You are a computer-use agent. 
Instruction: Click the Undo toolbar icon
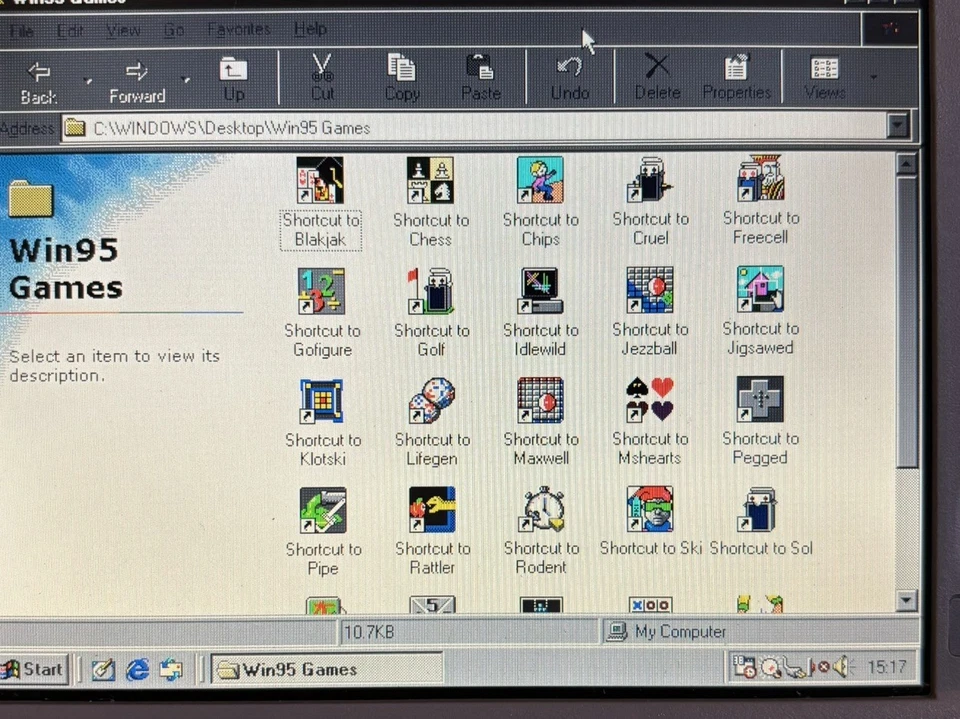(x=568, y=75)
